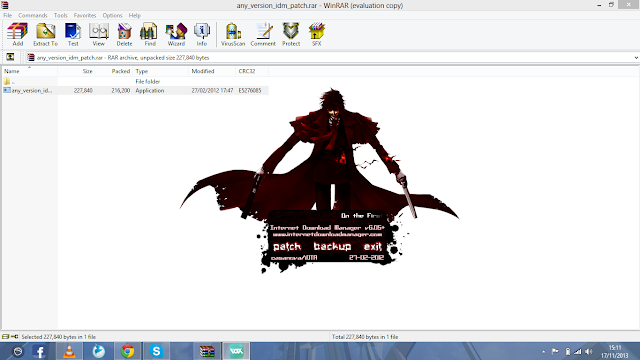
Task: Open Google Chrome from the taskbar
Action: tap(127, 351)
